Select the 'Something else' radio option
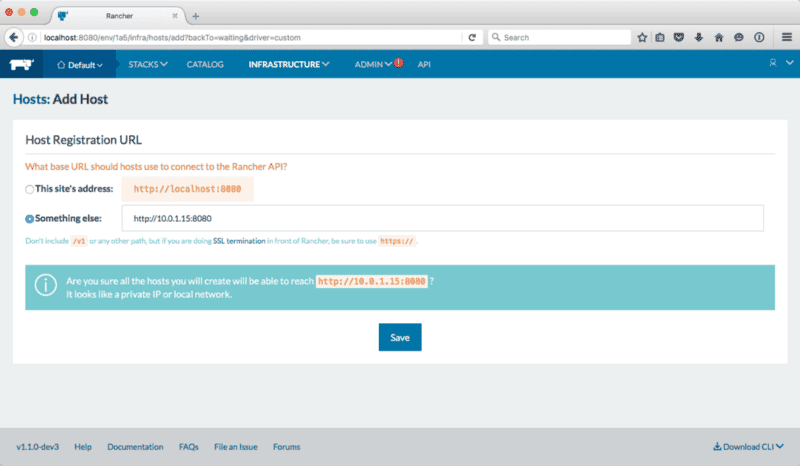This screenshot has width=800, height=466. tap(30, 218)
